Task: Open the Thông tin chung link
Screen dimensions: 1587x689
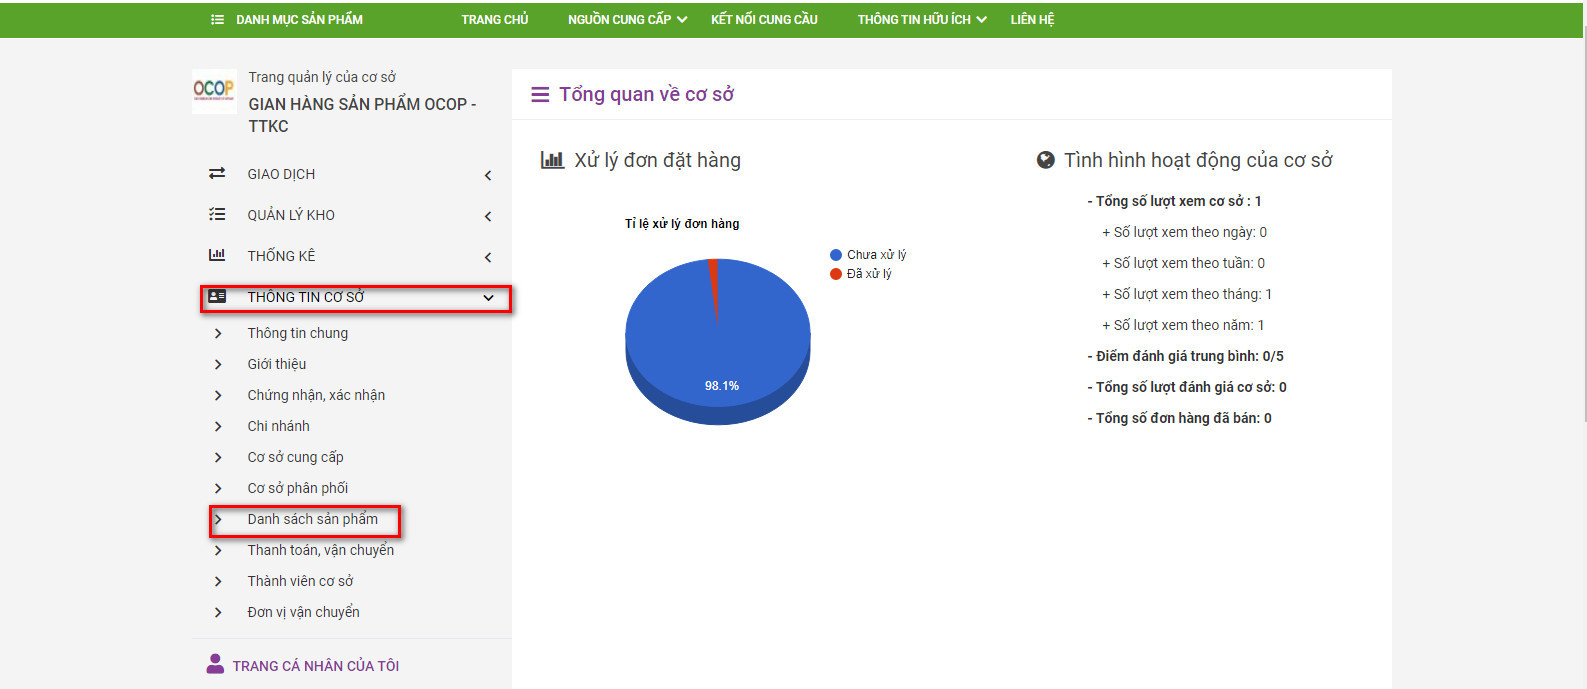Action: pos(298,333)
